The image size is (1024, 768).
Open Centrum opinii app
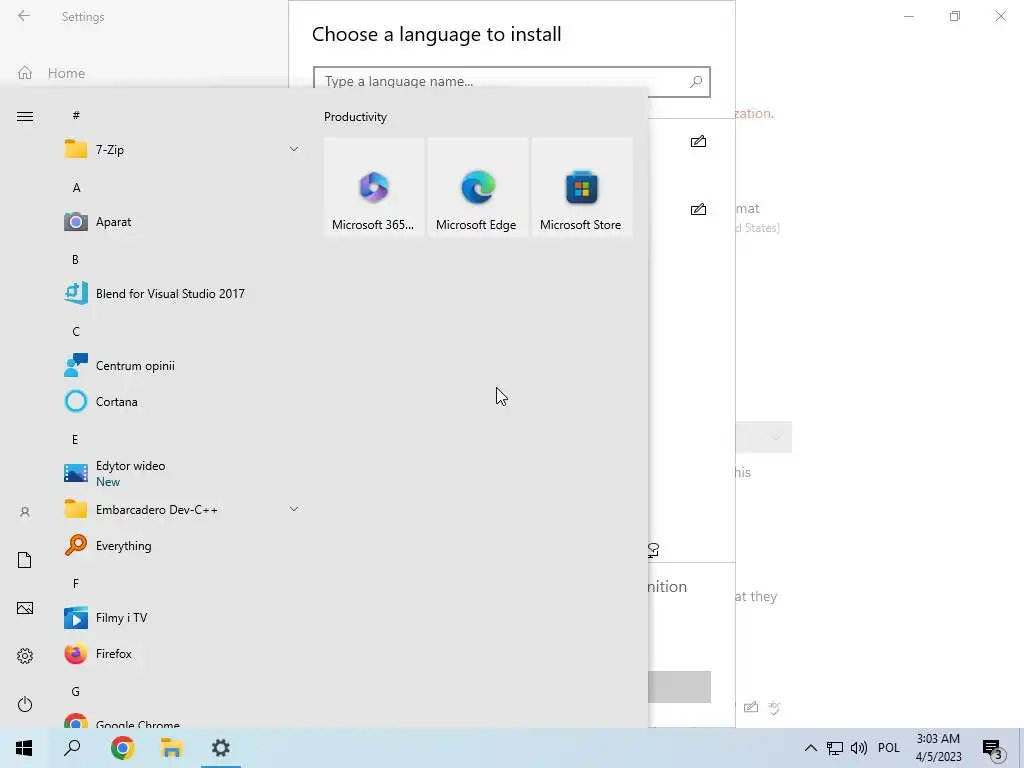[181, 366]
